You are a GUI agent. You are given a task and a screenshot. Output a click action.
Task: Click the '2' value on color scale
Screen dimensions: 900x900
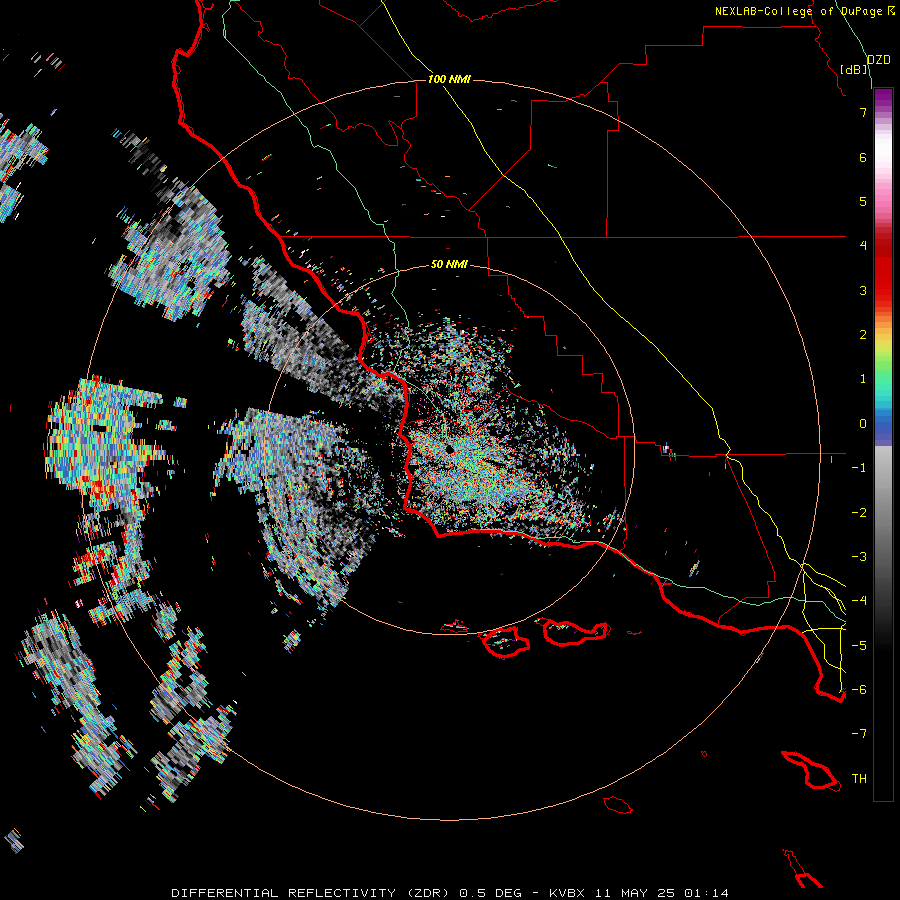[x=863, y=335]
